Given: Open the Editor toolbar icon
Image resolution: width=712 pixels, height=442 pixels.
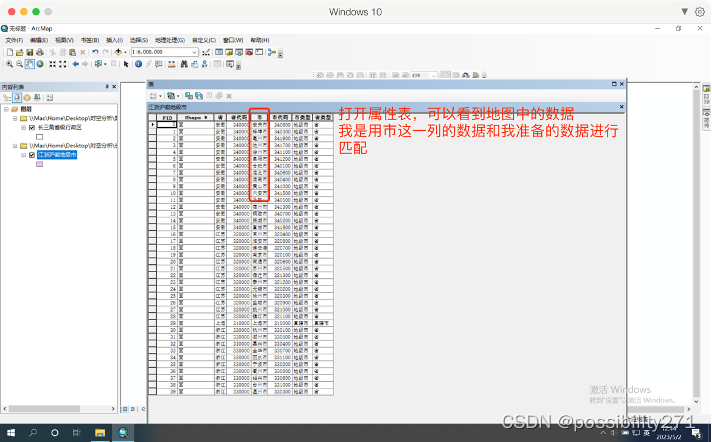Looking at the screenshot, I should pyautogui.click(x=206, y=52).
